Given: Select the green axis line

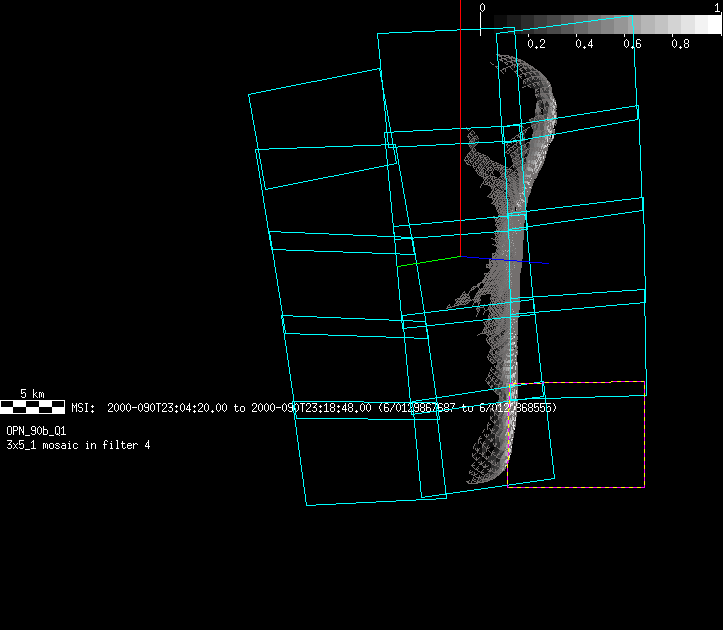Looking at the screenshot, I should [x=428, y=262].
